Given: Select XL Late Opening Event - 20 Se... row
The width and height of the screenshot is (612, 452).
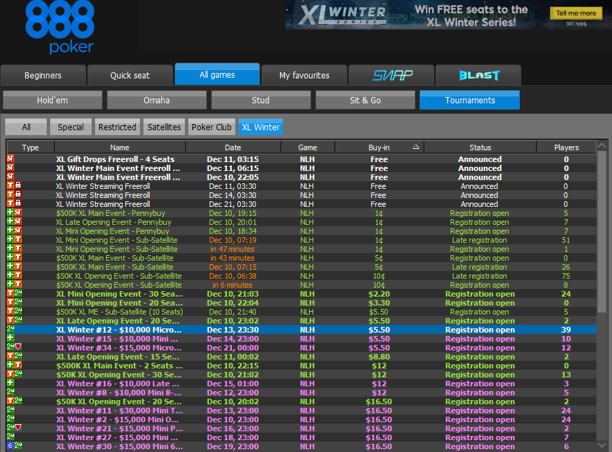Looking at the screenshot, I should click(301, 320).
